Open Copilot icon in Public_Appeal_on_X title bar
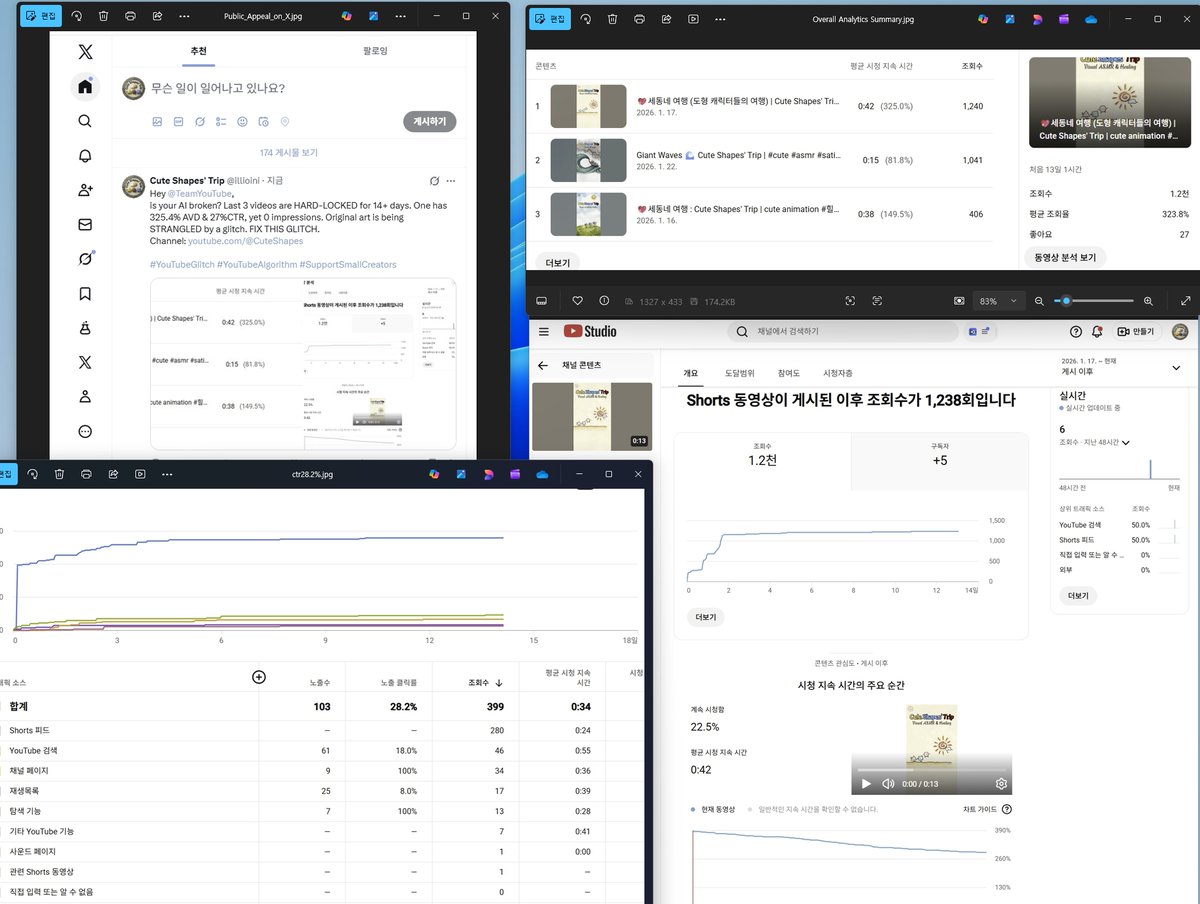The width and height of the screenshot is (1200, 904). tap(347, 17)
